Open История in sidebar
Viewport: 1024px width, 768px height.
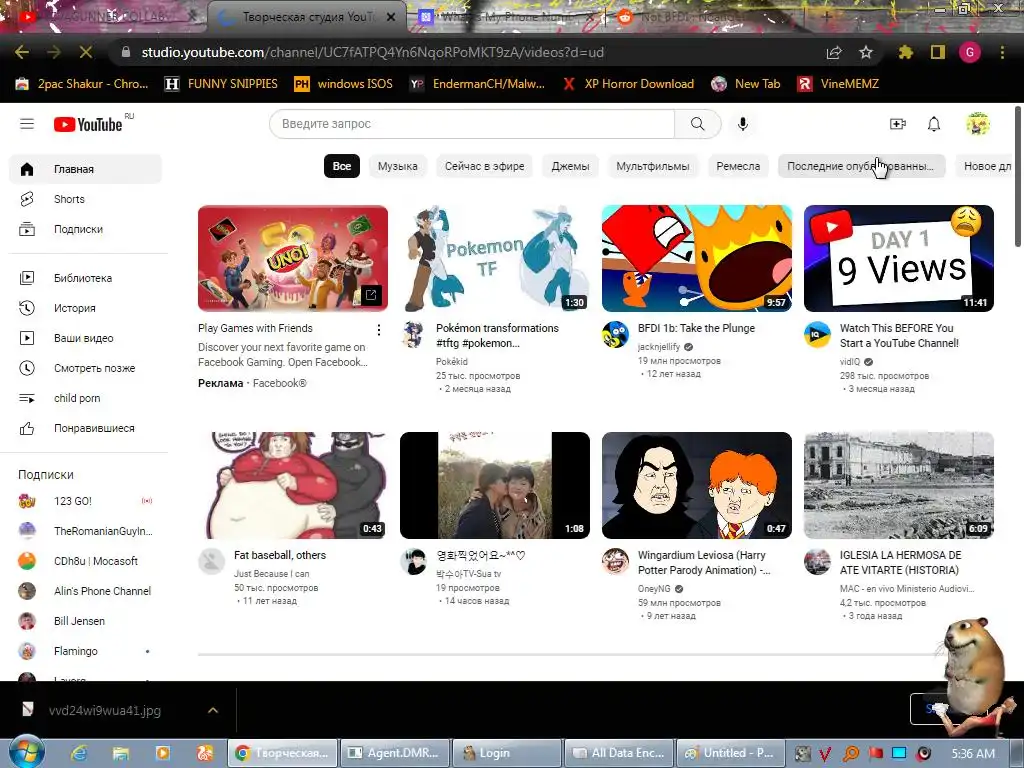tap(86, 308)
